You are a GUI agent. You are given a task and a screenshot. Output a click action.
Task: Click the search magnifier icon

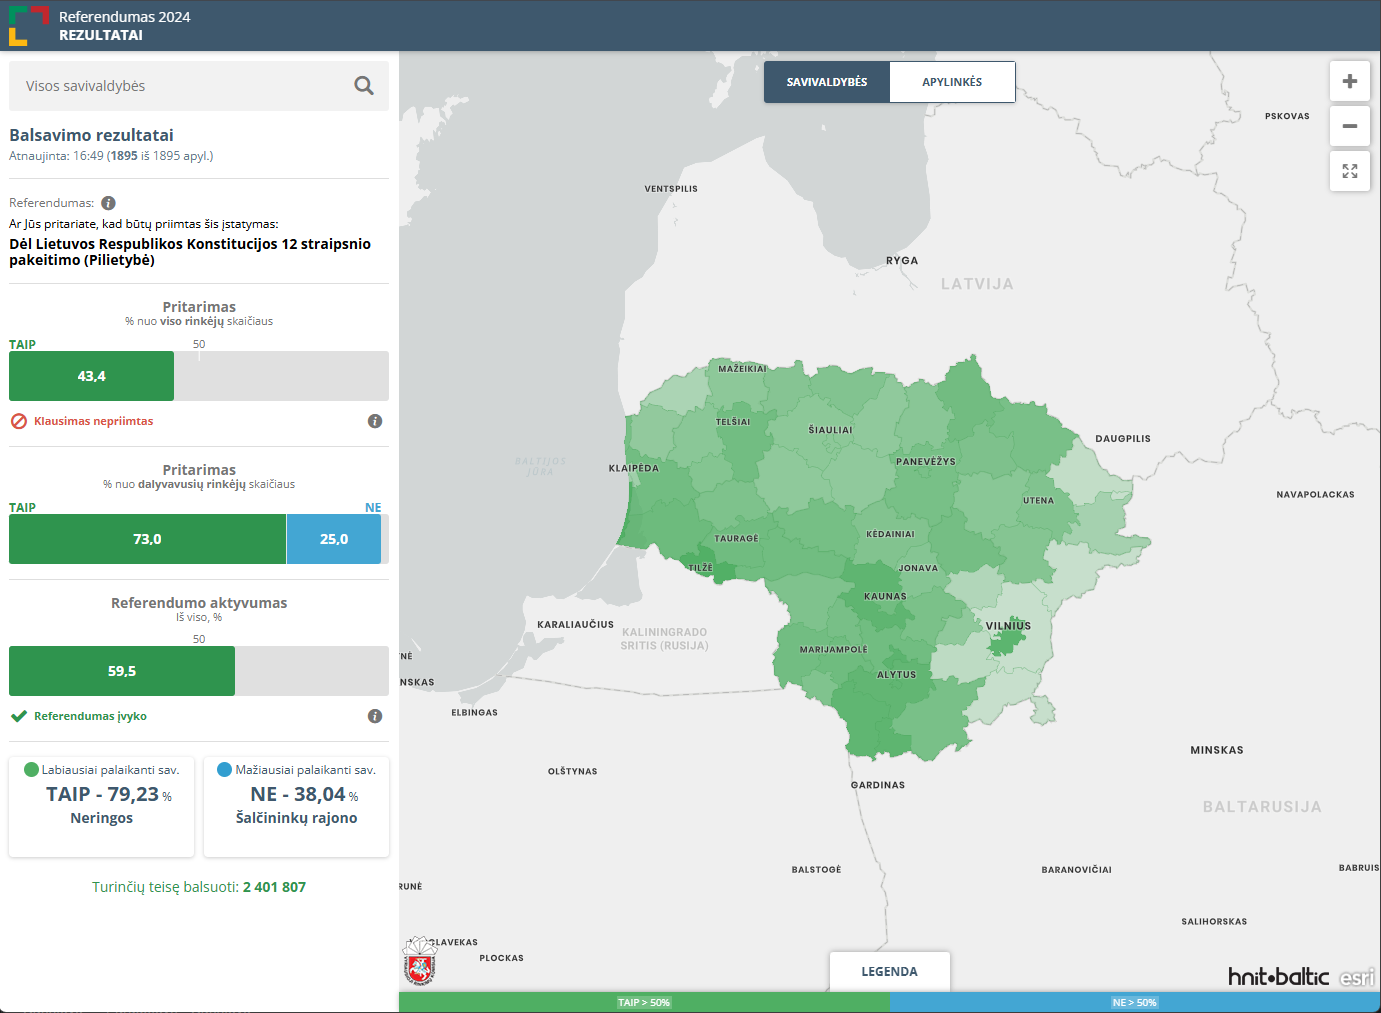pos(364,86)
